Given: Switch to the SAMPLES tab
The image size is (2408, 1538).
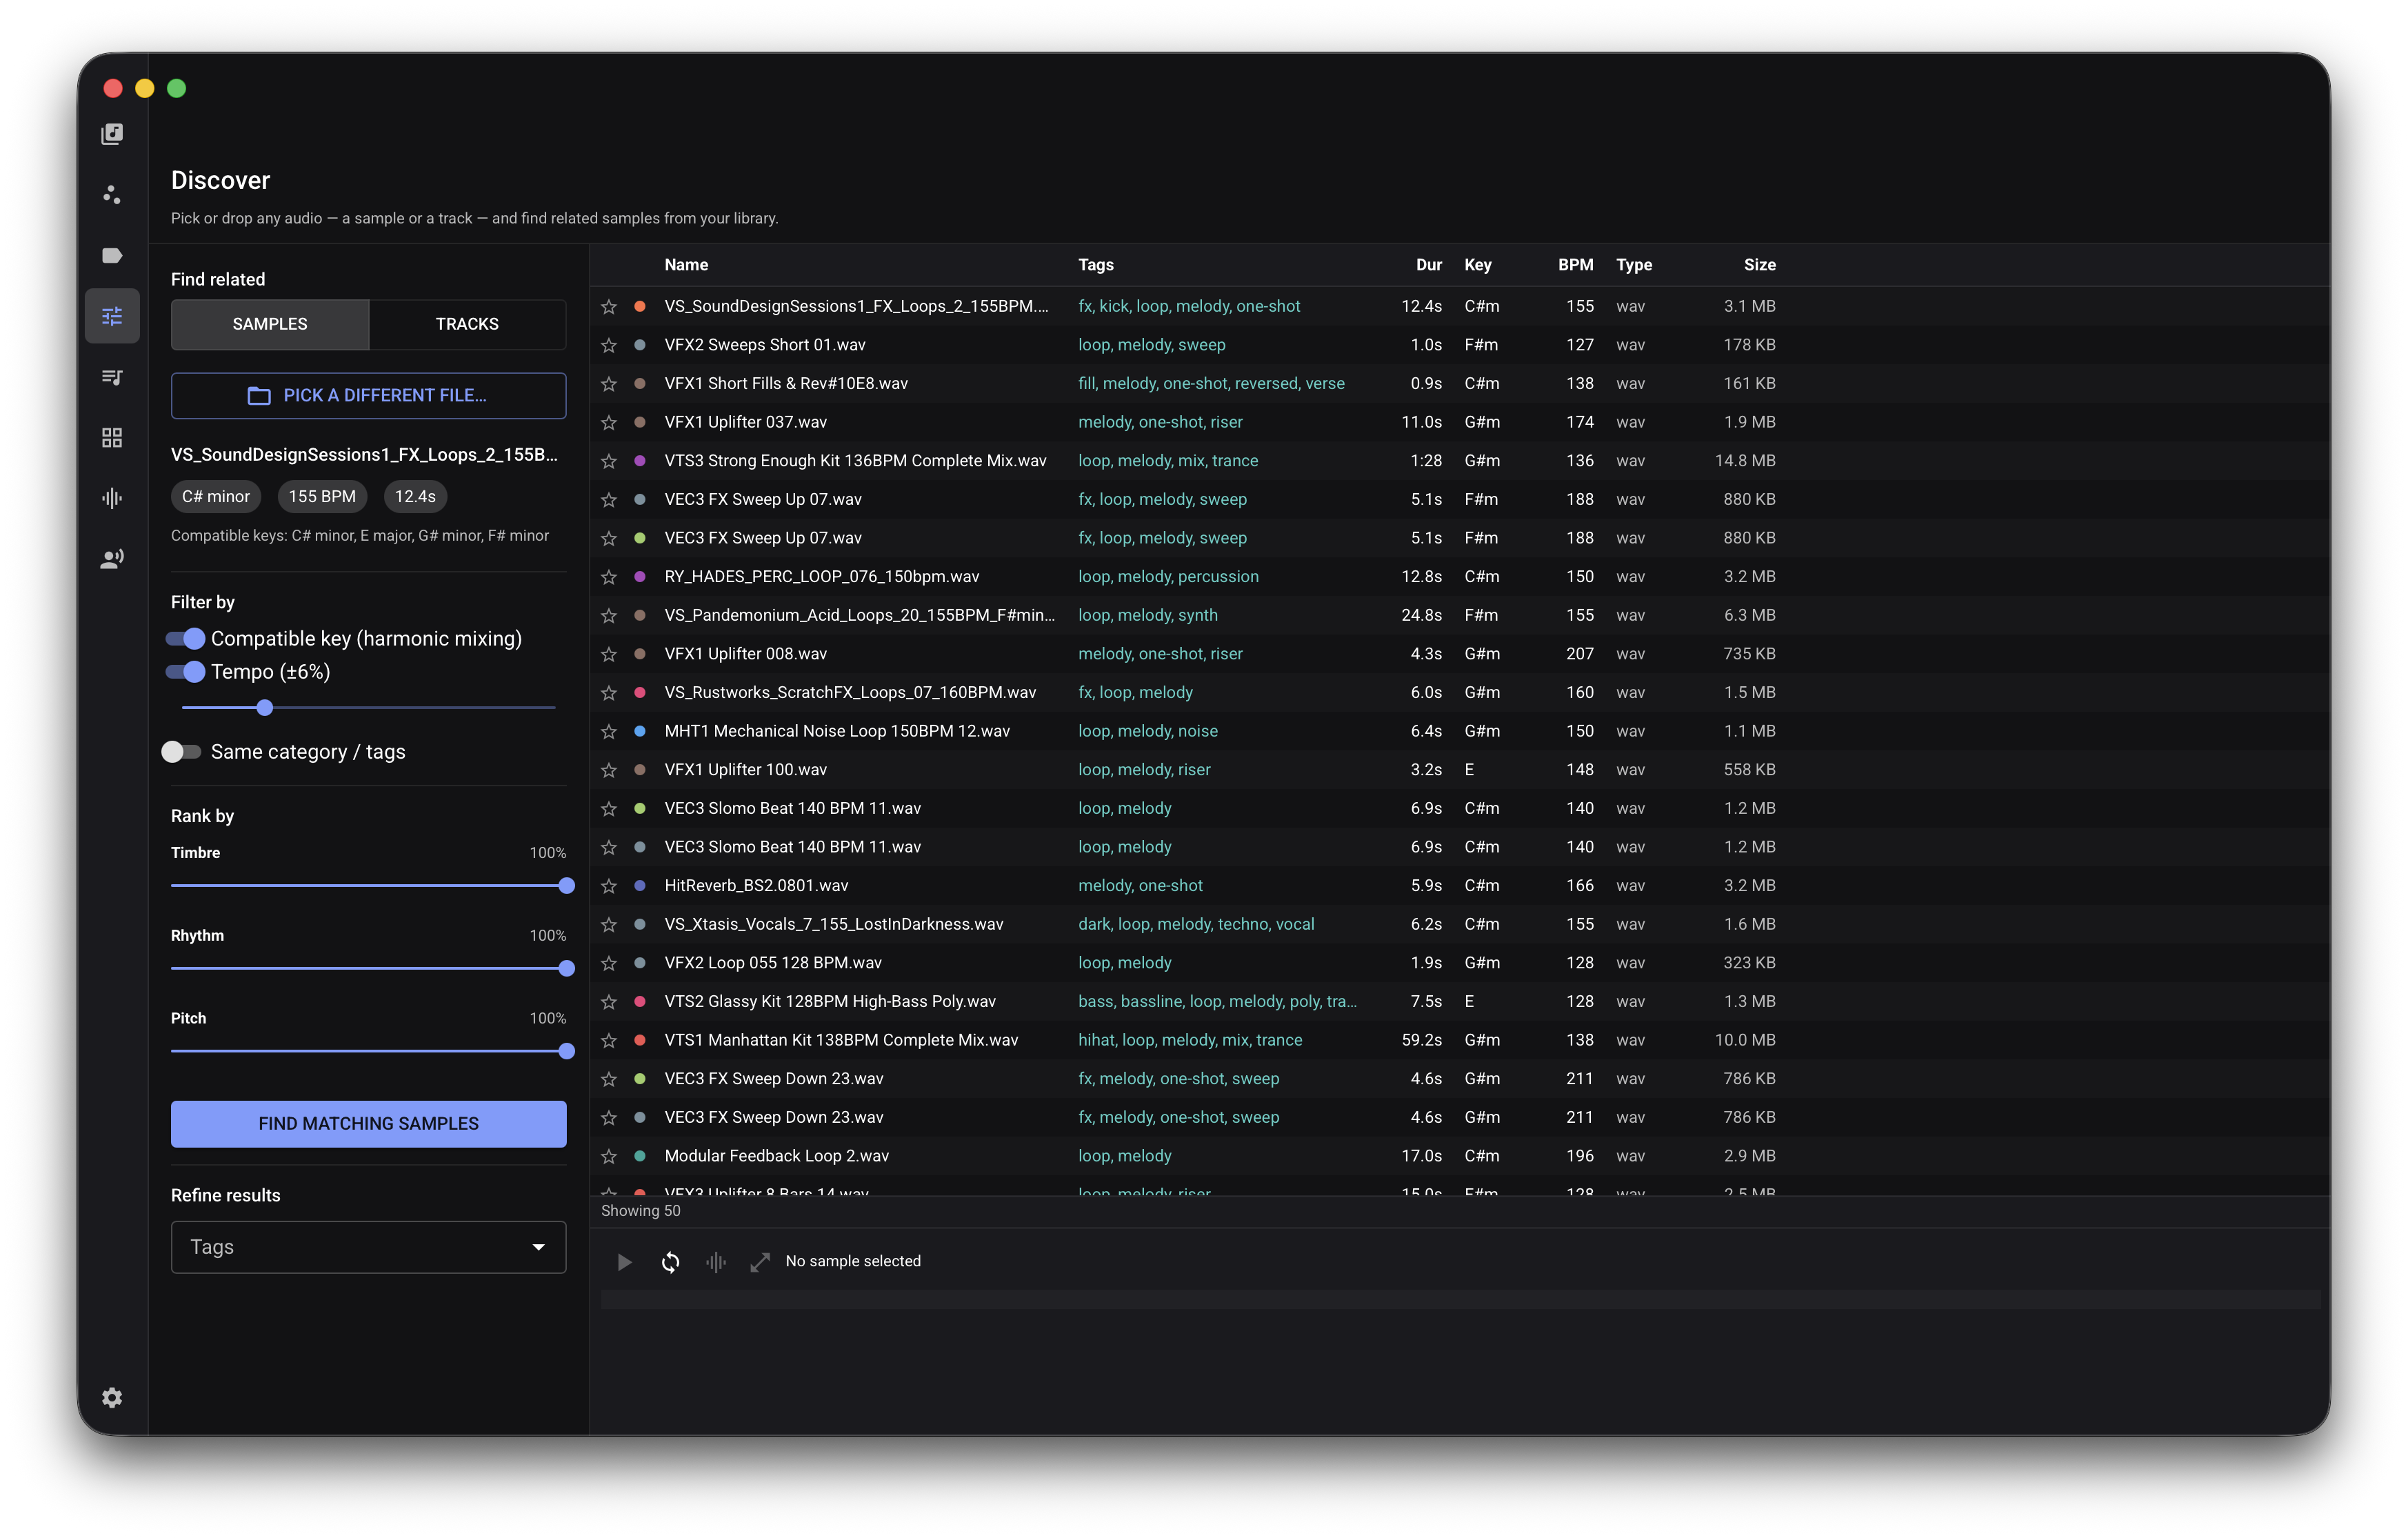Looking at the screenshot, I should (x=270, y=324).
